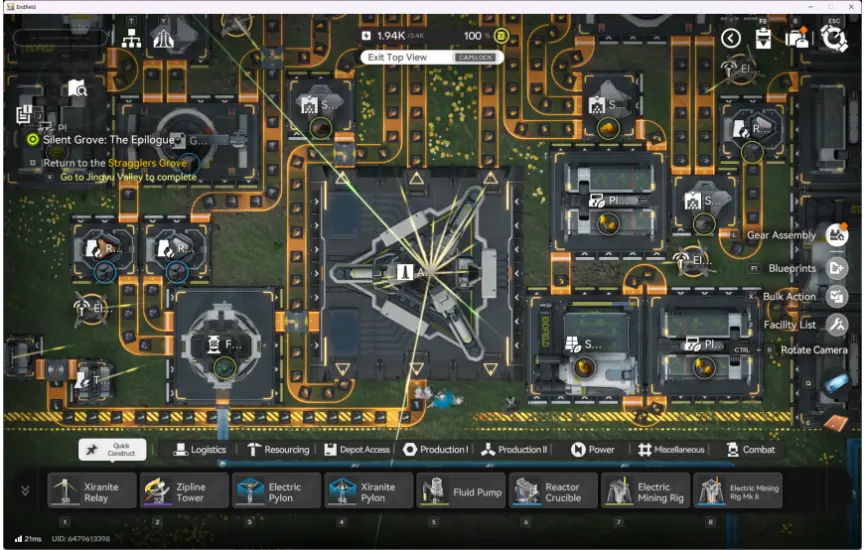Click the Stragglers Grove quest link

pos(147,163)
